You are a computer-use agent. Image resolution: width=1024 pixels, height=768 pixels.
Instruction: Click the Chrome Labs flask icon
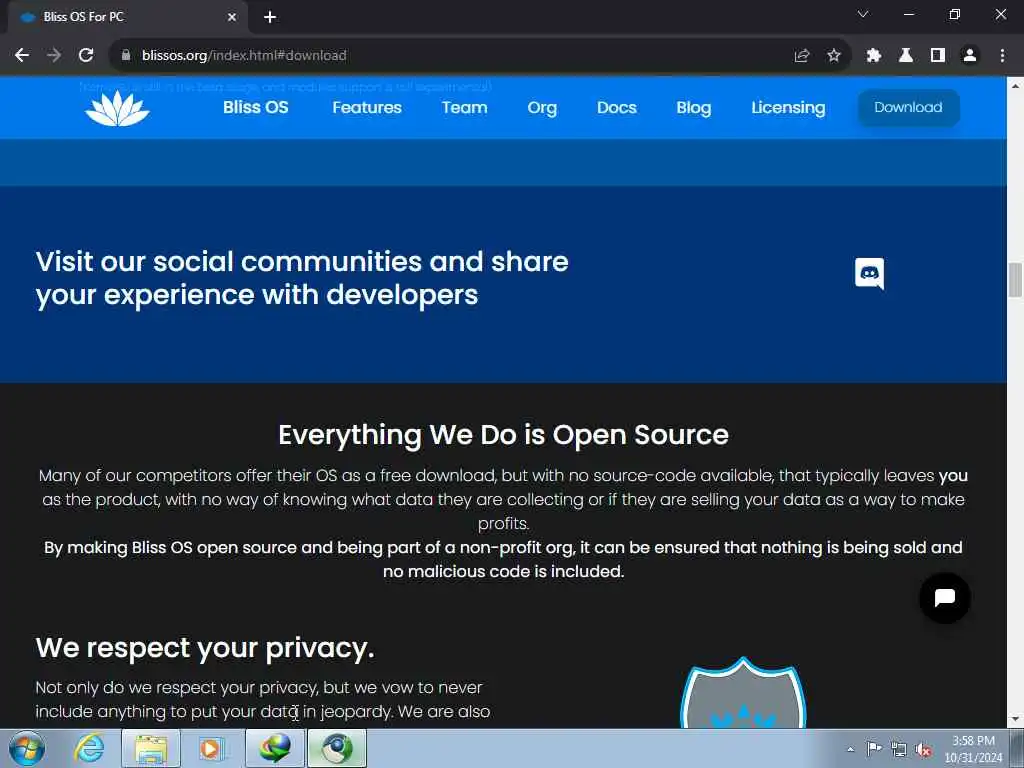(906, 56)
